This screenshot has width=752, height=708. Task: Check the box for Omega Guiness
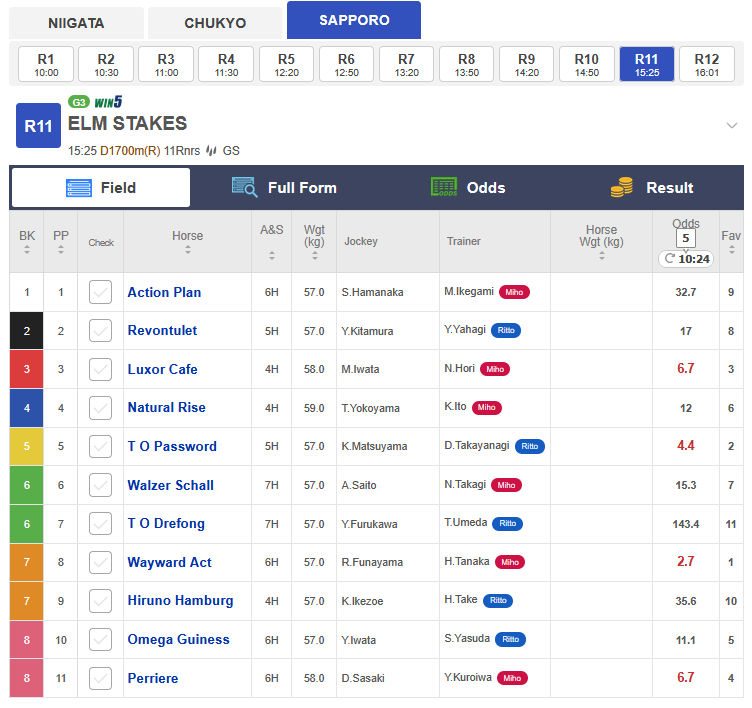click(x=100, y=639)
